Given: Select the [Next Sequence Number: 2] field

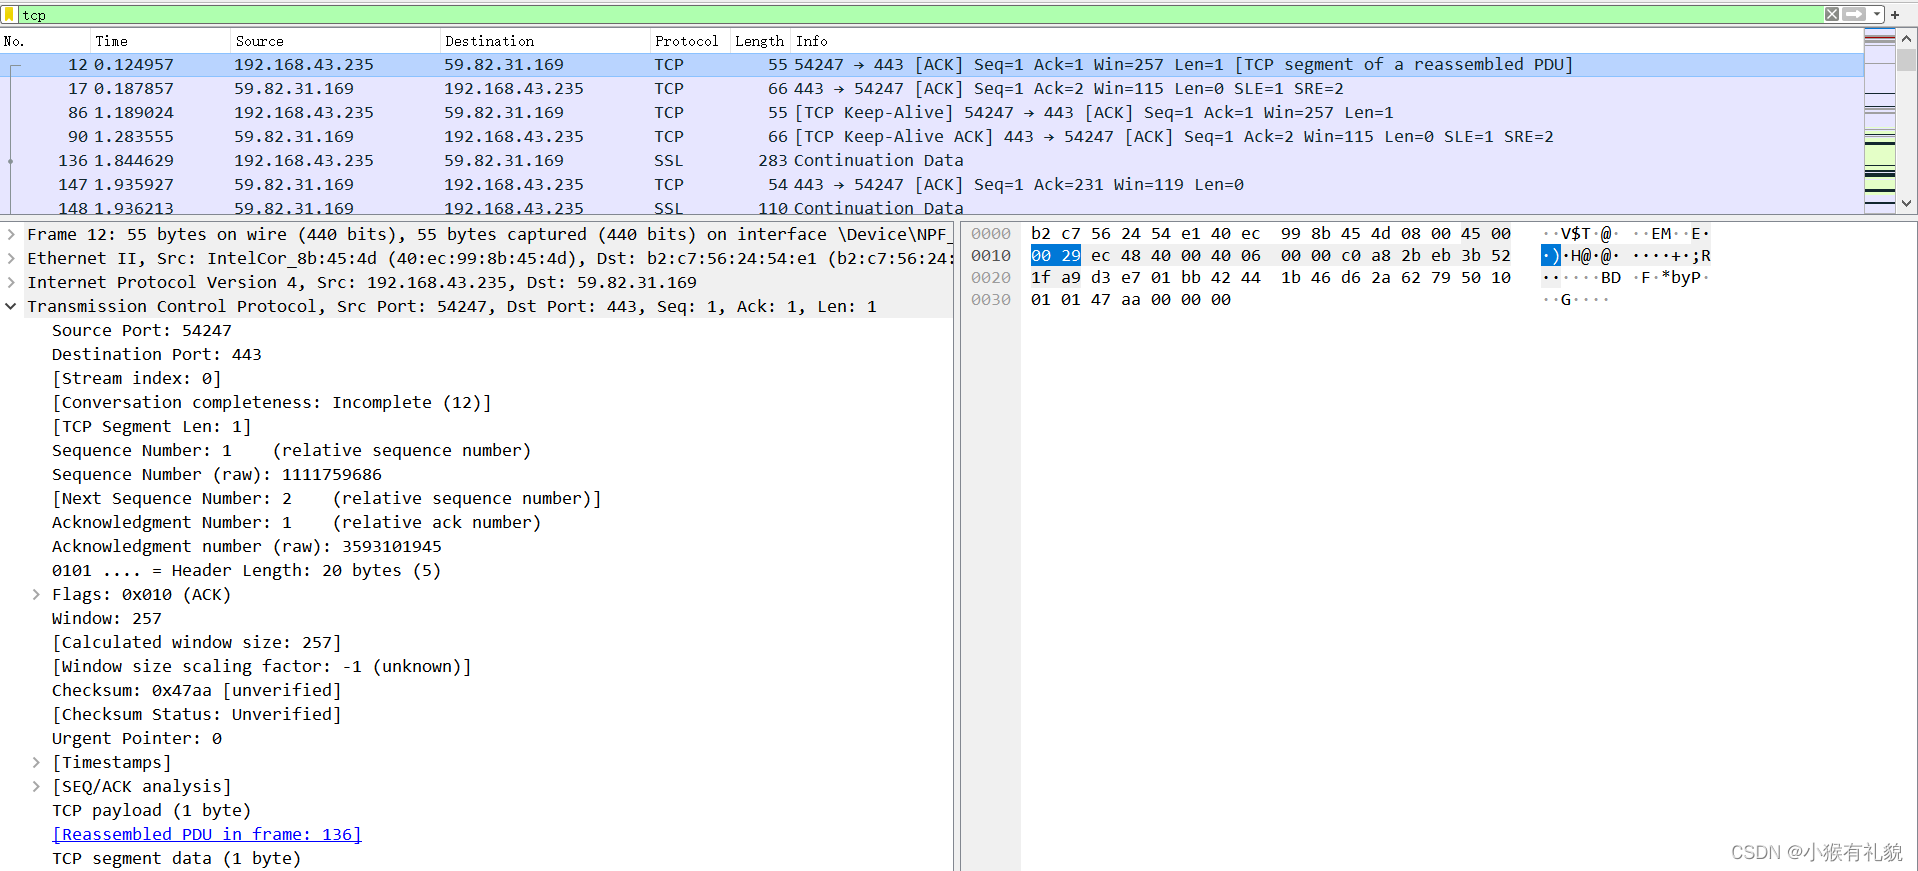Looking at the screenshot, I should click(x=327, y=498).
